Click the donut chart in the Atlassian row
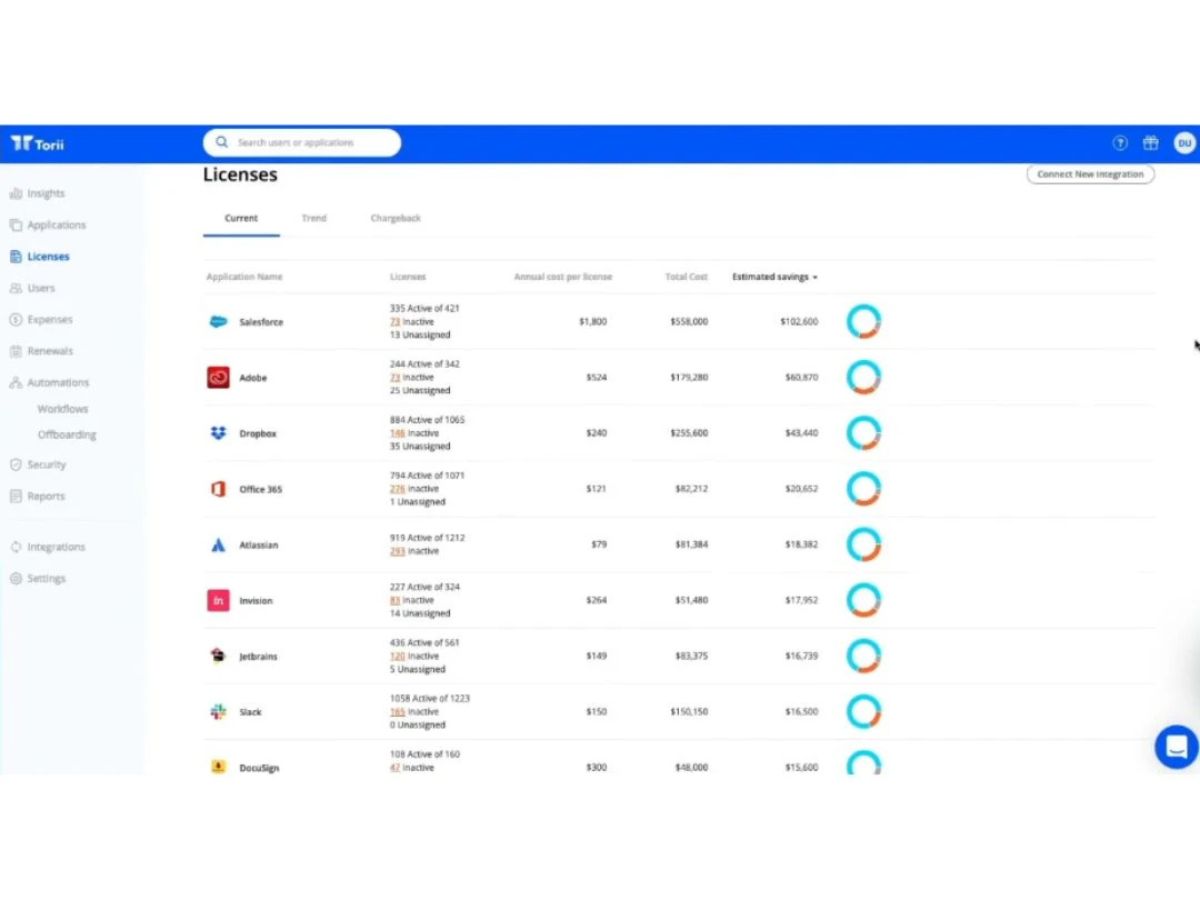Image resolution: width=1200 pixels, height=900 pixels. tap(864, 545)
